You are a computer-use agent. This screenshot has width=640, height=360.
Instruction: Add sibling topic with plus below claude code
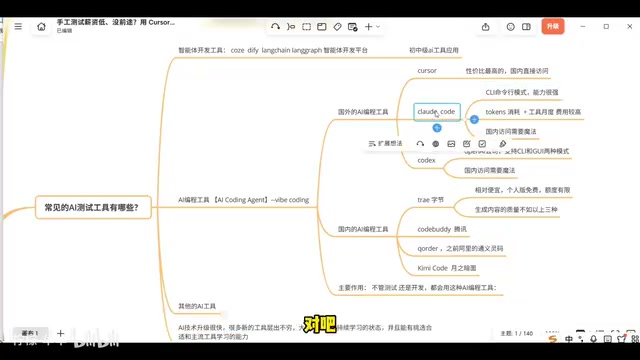pyautogui.click(x=437, y=128)
